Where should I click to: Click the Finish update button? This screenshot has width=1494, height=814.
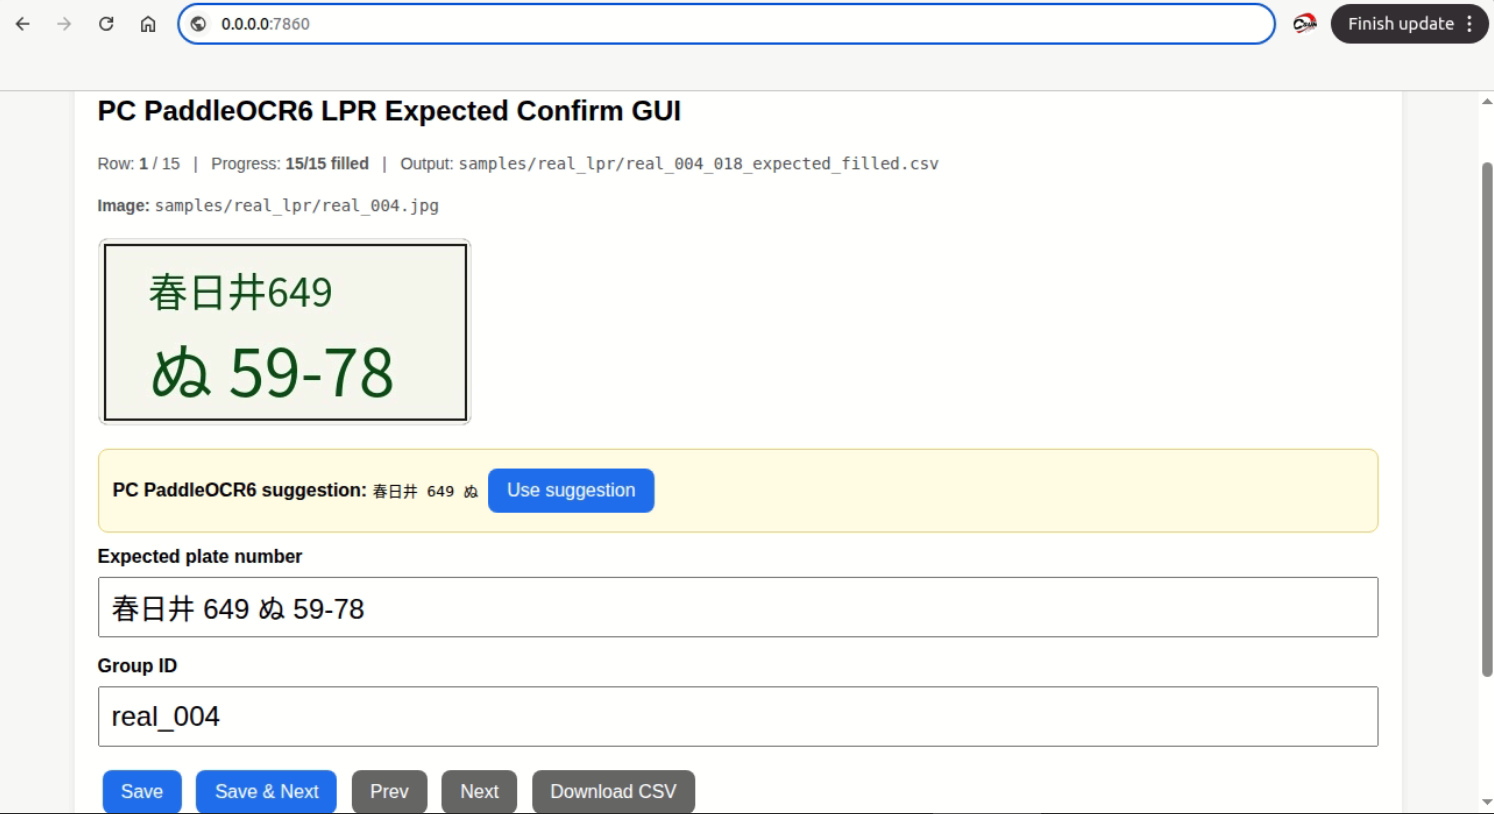[x=1400, y=24]
